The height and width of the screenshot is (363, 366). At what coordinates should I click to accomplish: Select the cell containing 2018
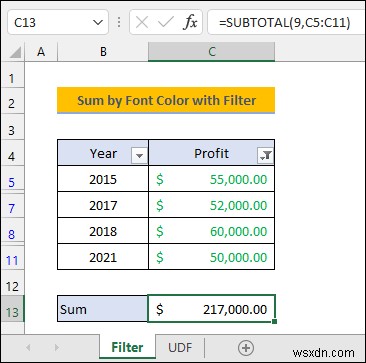click(103, 231)
